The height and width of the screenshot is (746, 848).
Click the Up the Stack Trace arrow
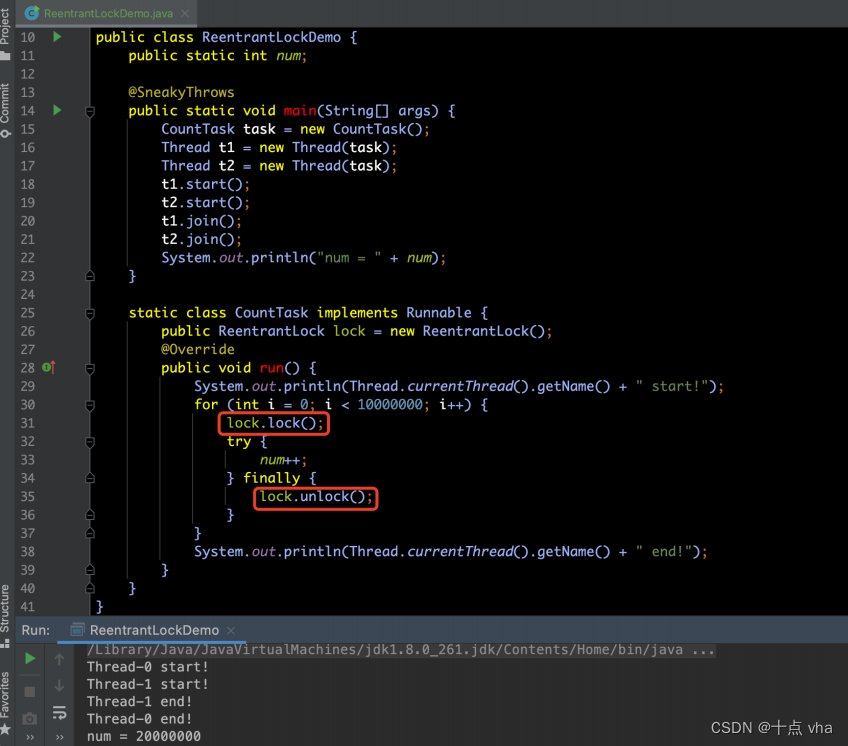[x=59, y=659]
